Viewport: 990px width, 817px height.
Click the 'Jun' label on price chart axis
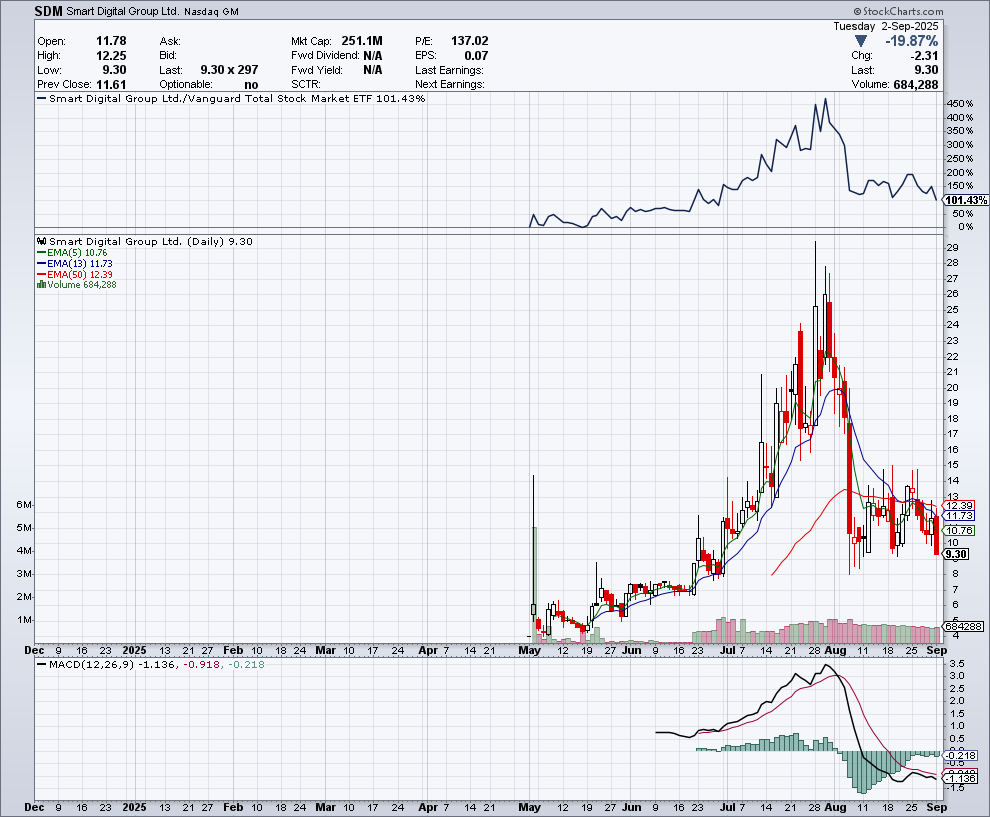click(x=631, y=650)
